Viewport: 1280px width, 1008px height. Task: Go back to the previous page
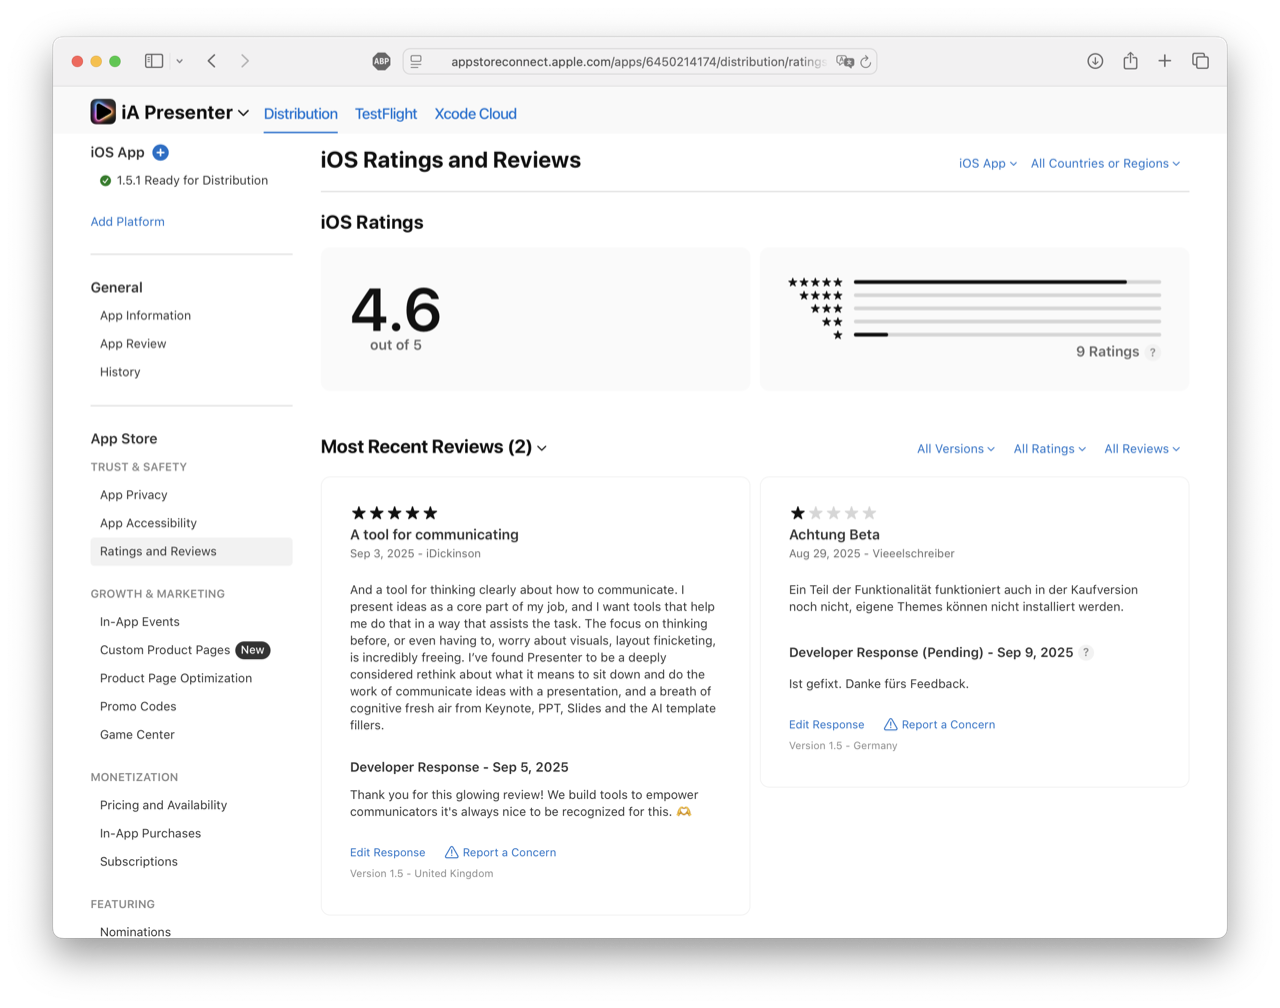point(212,61)
